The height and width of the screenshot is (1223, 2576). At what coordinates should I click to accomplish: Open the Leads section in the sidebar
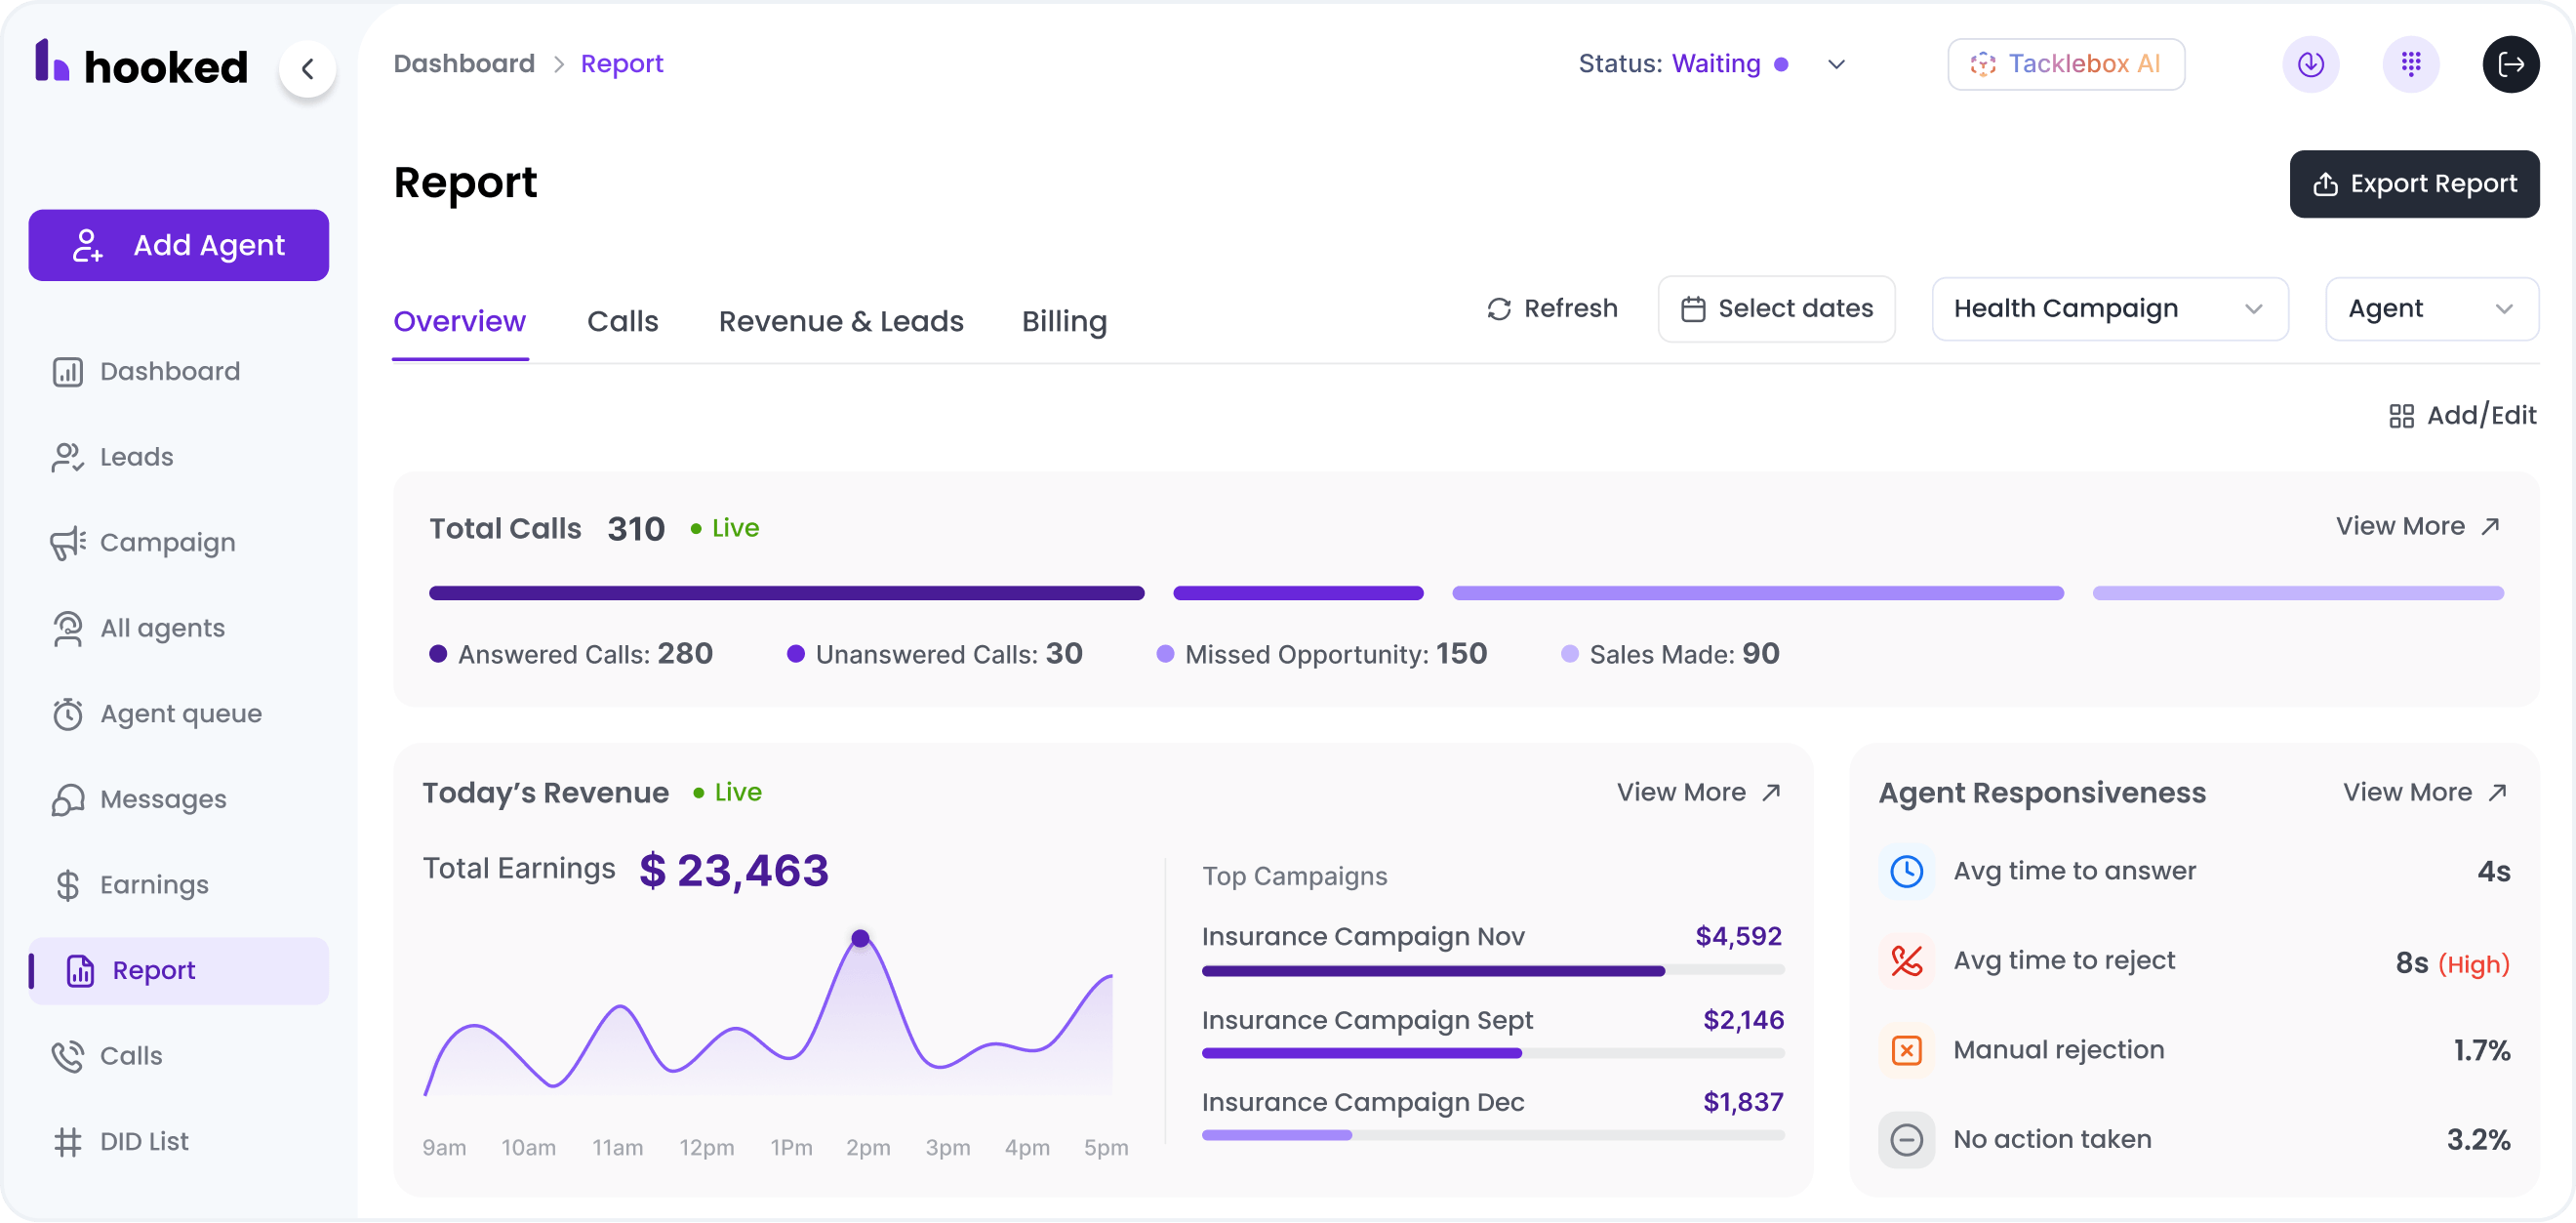[135, 456]
